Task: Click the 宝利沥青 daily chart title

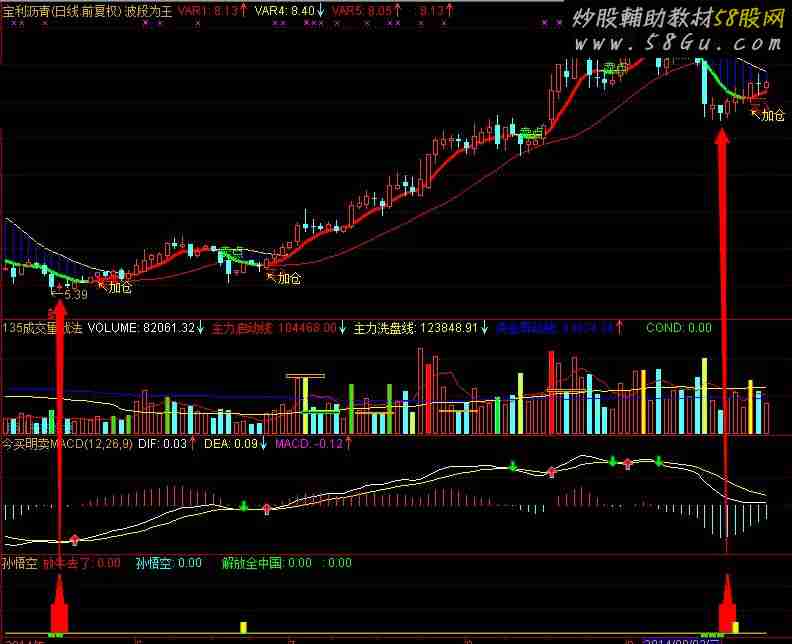Action: click(x=87, y=11)
